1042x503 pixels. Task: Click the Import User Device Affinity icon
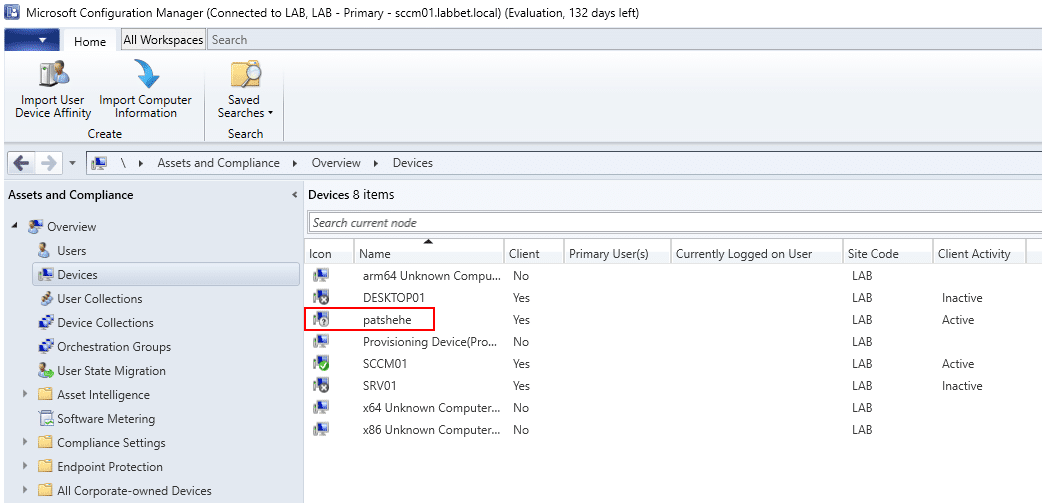pos(54,74)
